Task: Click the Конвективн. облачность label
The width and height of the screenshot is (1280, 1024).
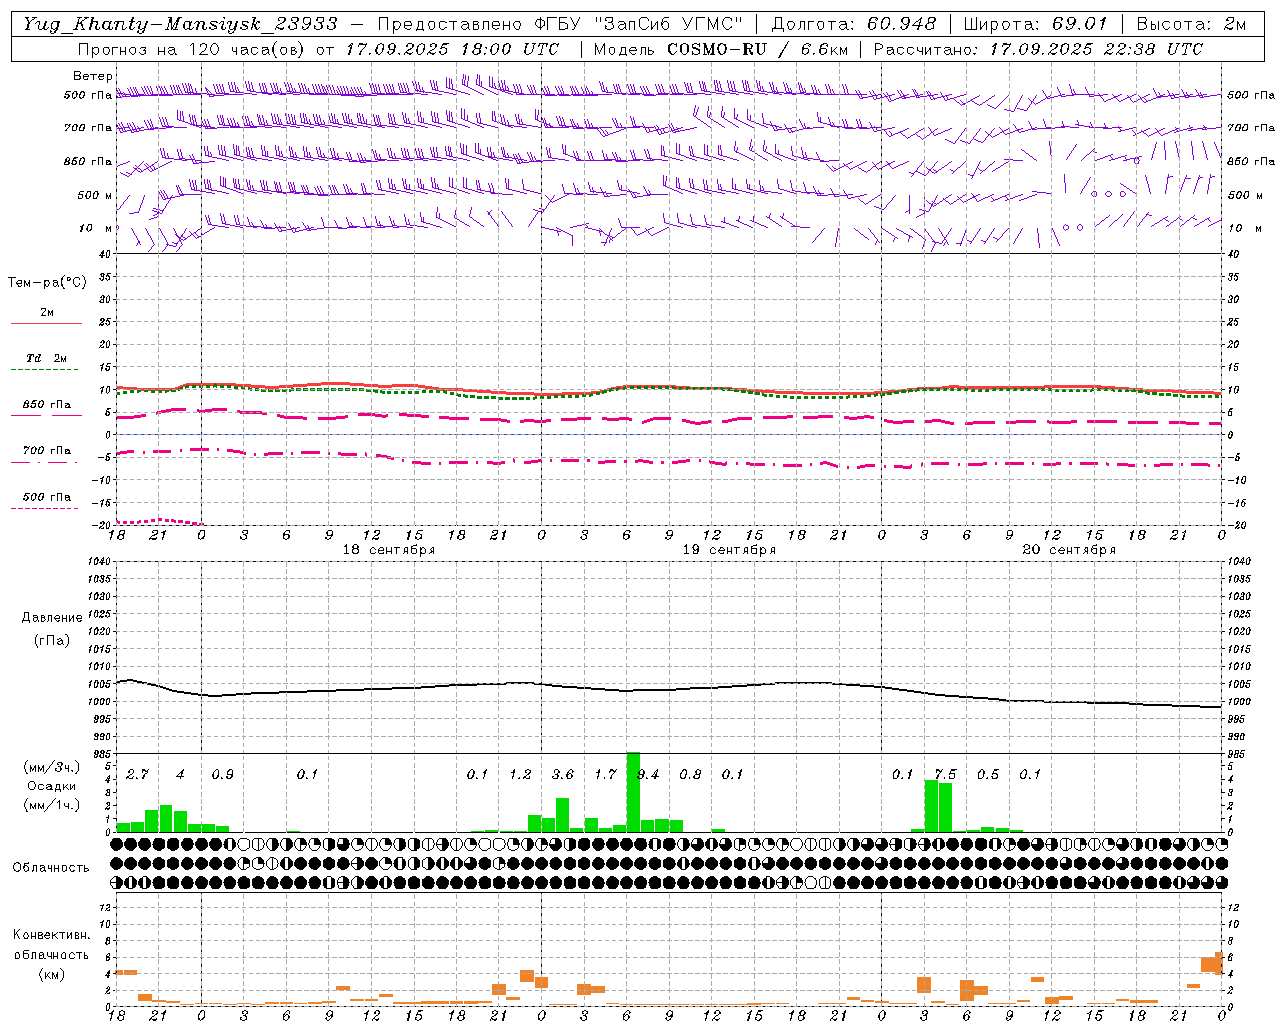Action: point(51,944)
